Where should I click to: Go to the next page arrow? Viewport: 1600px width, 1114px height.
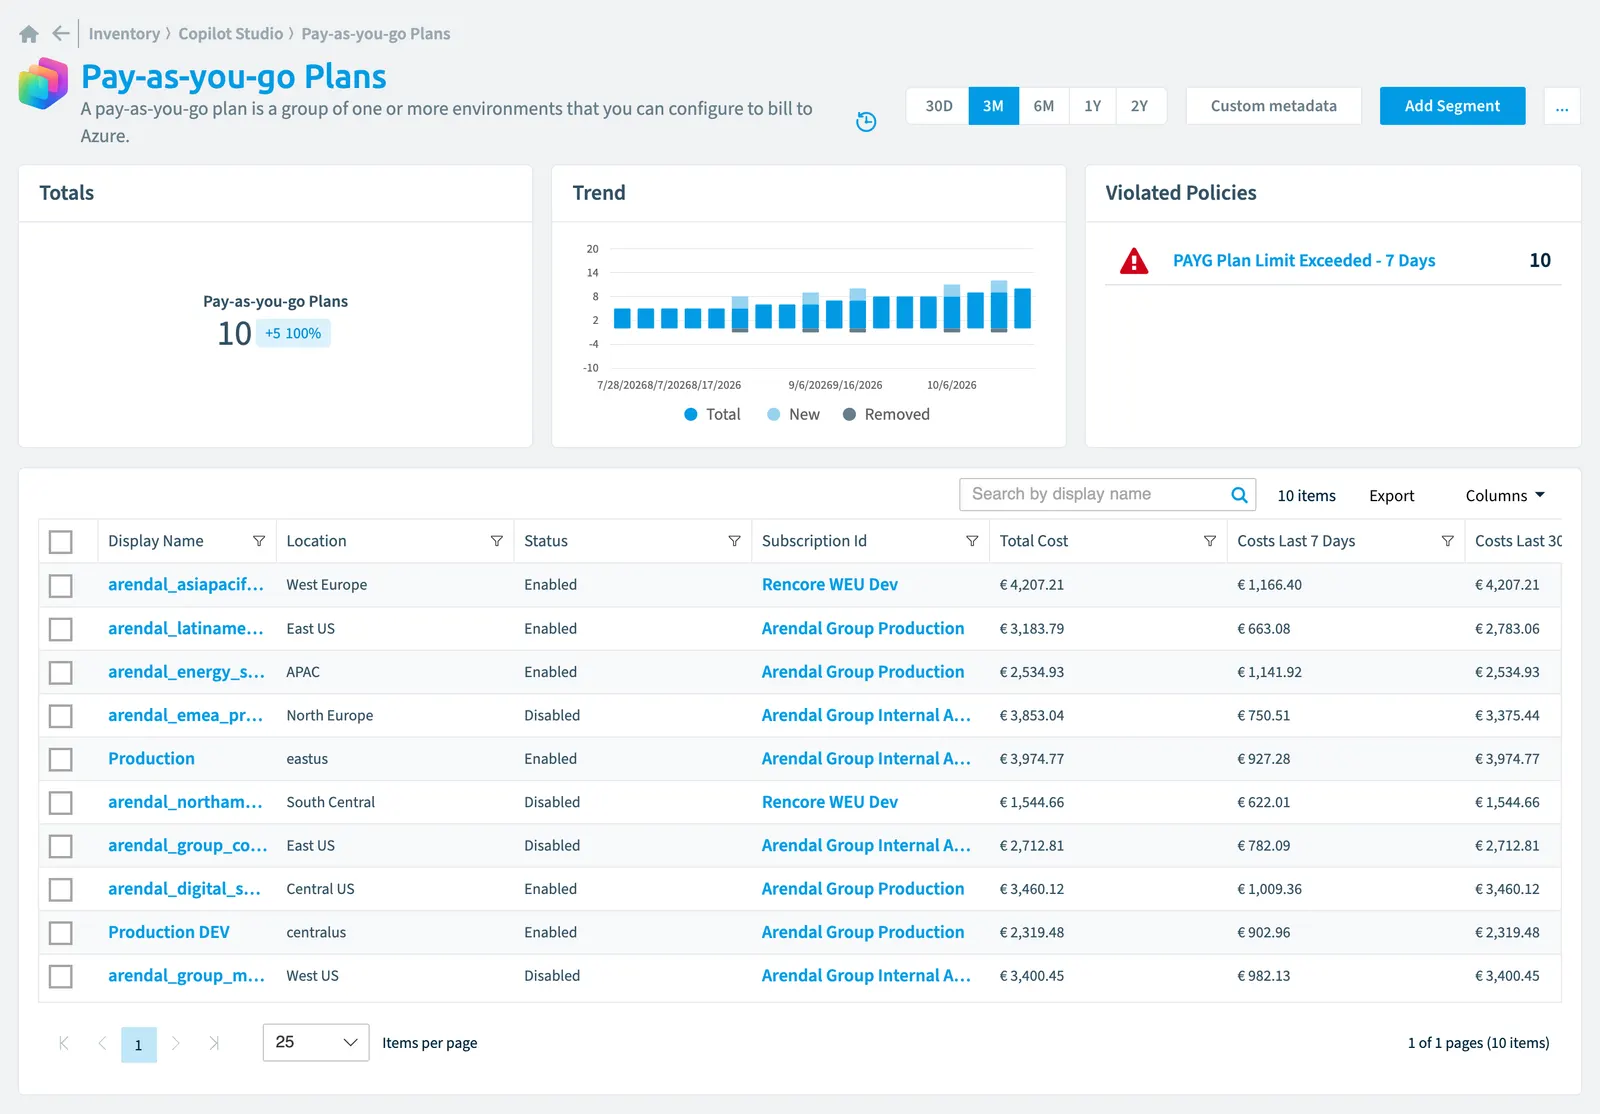point(176,1043)
